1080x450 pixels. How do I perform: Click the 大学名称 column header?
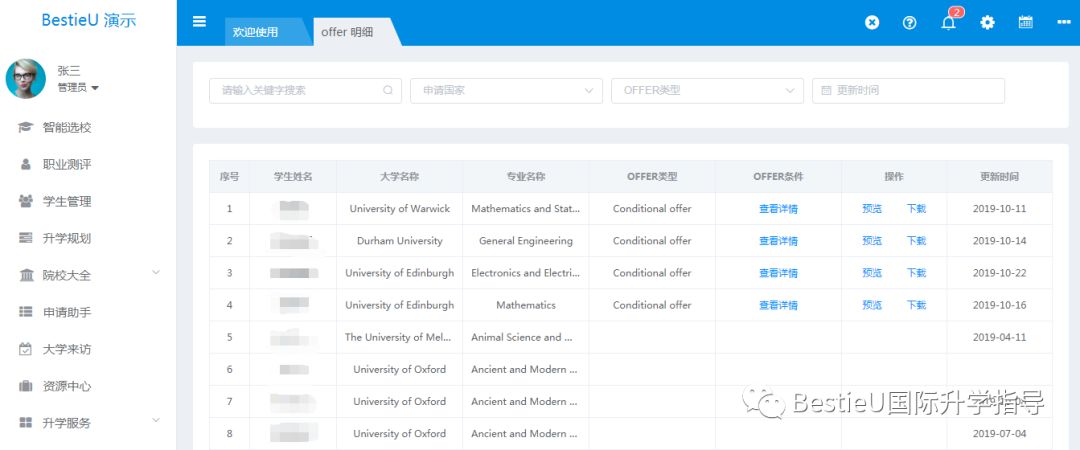(399, 176)
